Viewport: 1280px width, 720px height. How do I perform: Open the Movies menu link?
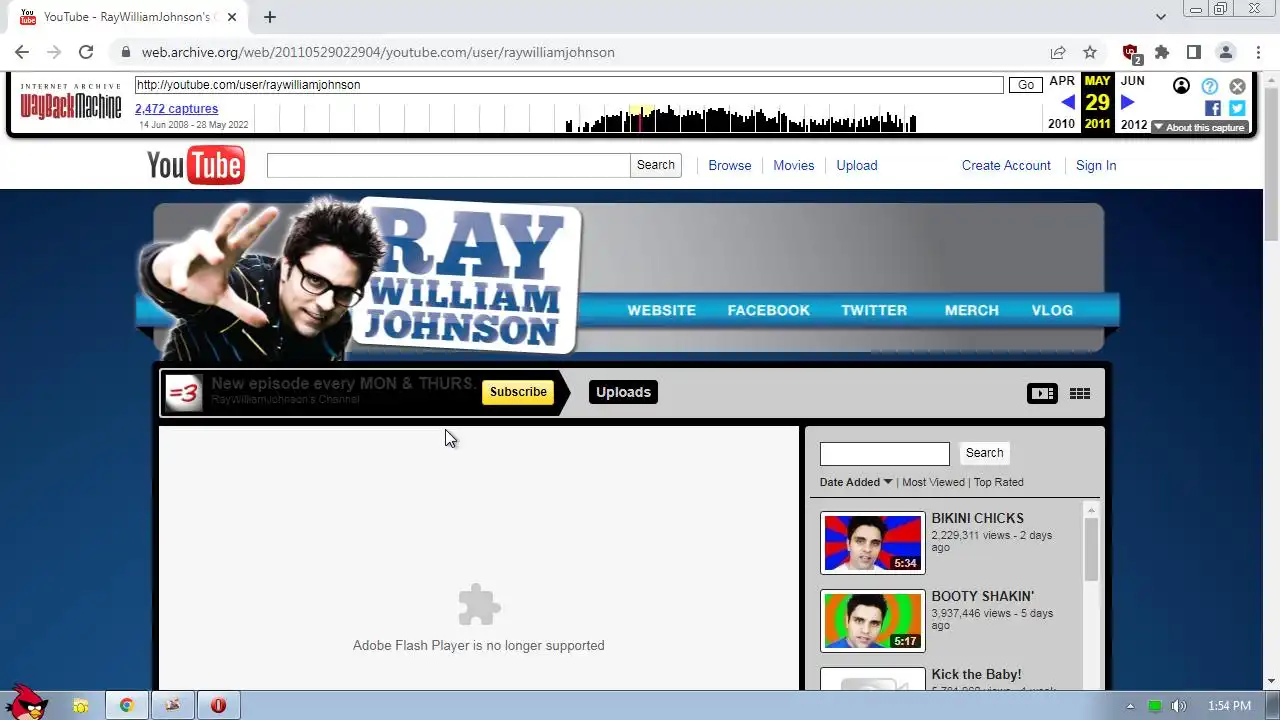(794, 166)
